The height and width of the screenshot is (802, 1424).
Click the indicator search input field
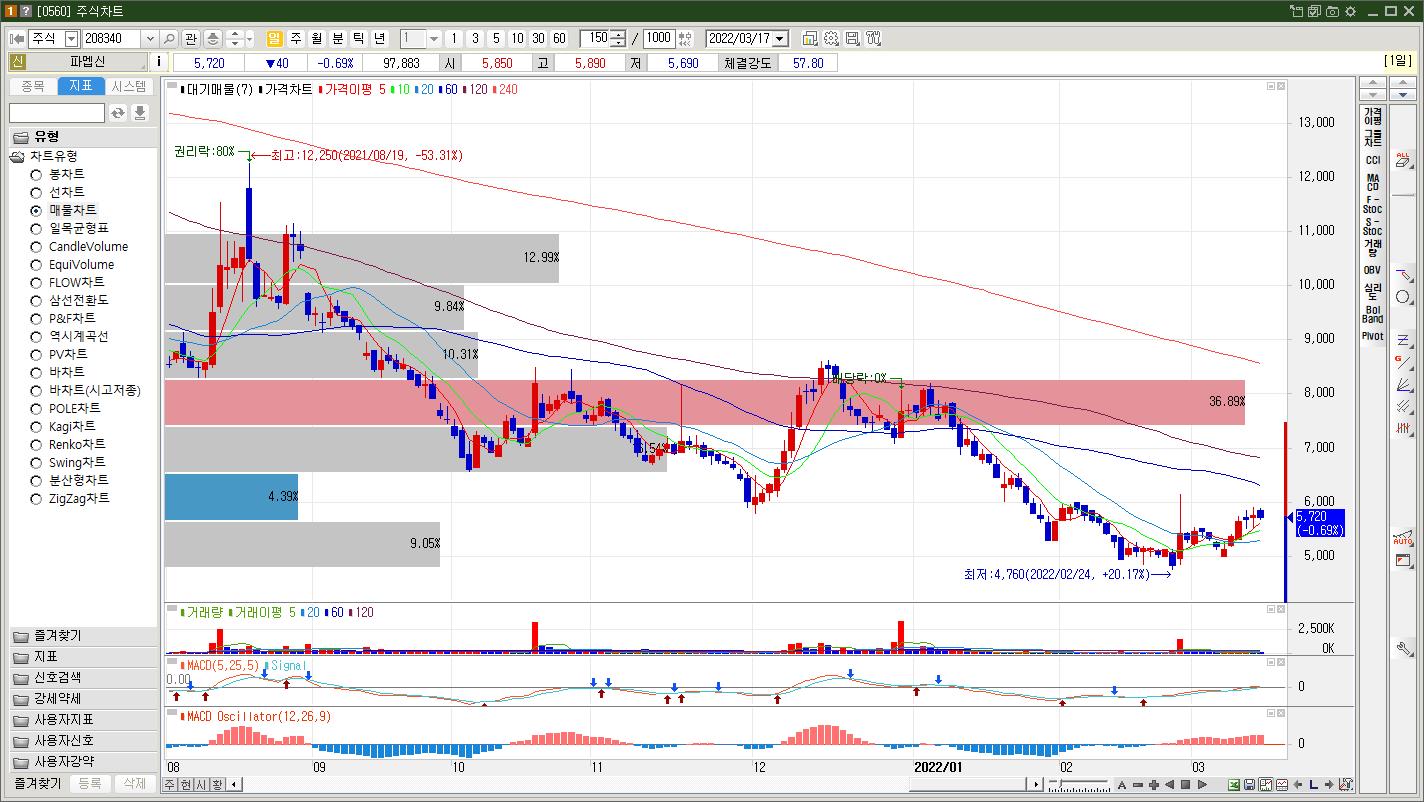click(57, 113)
